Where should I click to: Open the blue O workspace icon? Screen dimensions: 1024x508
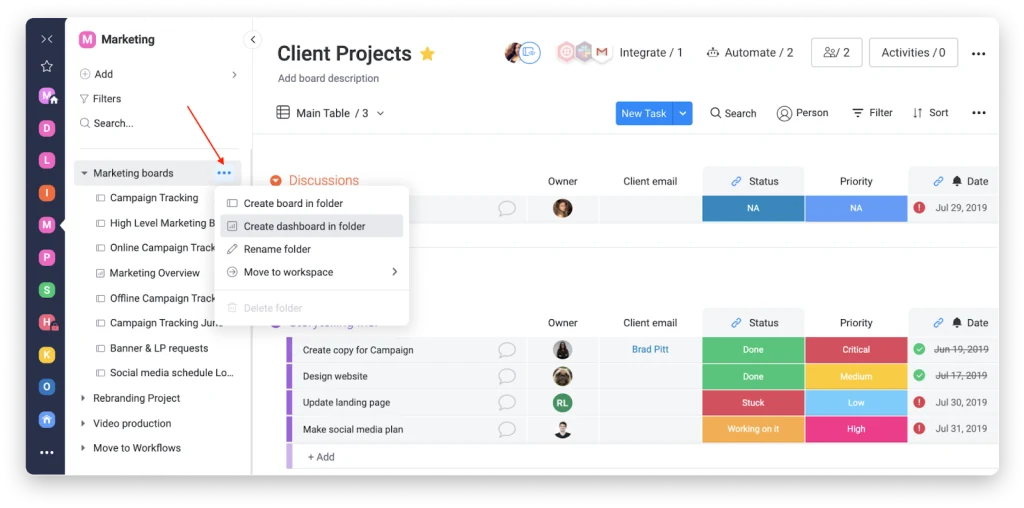tap(46, 387)
